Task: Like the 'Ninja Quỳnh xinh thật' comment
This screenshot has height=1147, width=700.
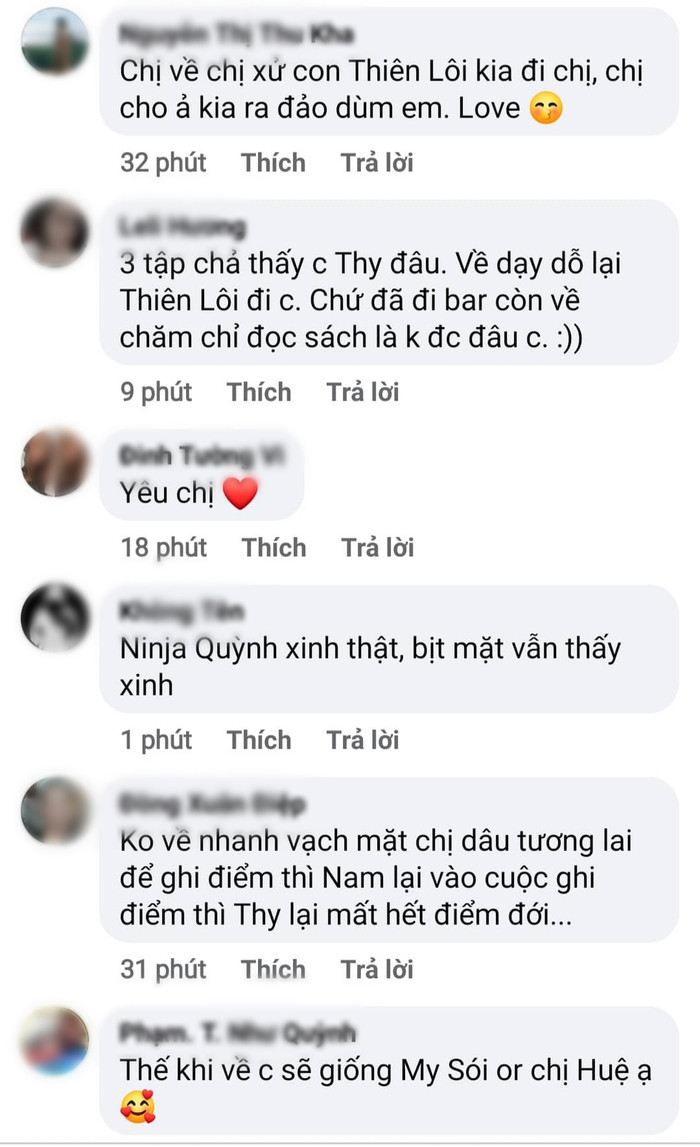Action: [259, 740]
